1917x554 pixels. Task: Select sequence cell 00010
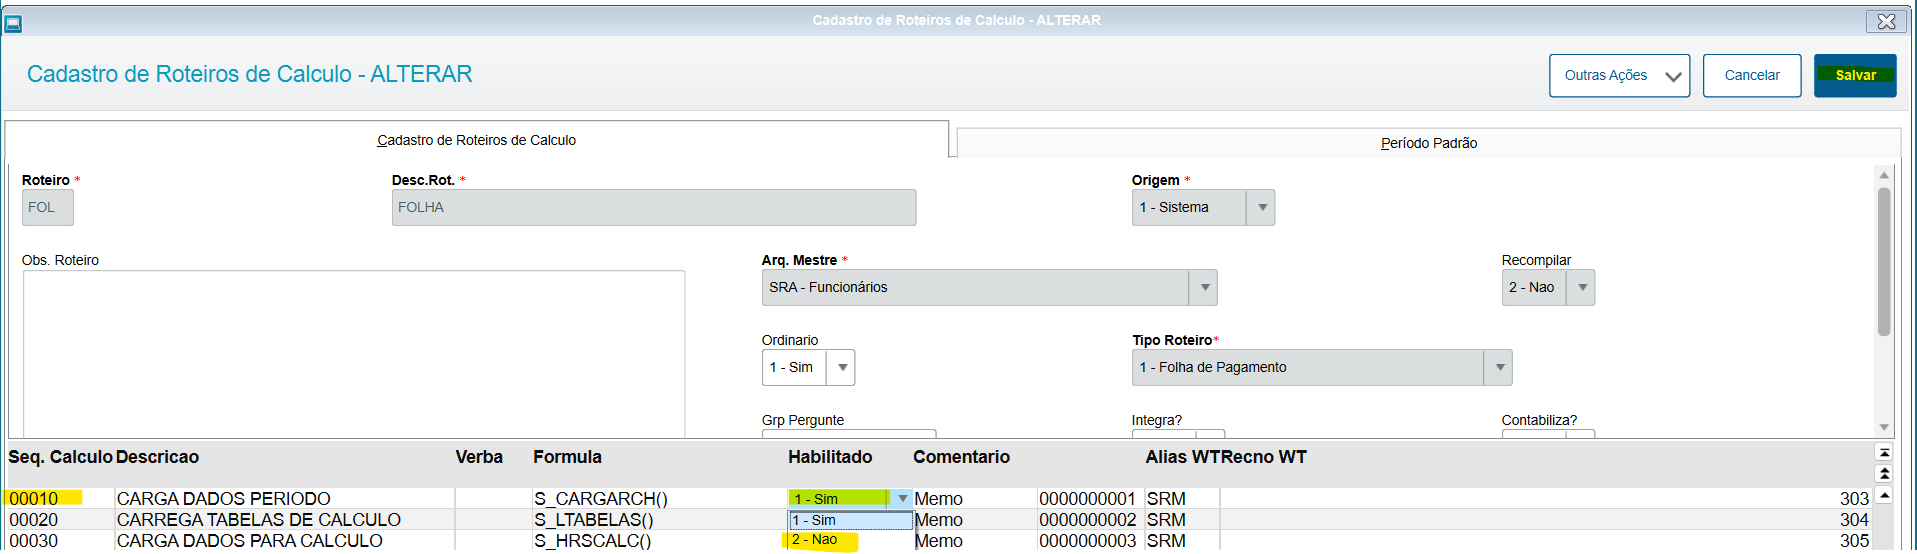pyautogui.click(x=59, y=498)
